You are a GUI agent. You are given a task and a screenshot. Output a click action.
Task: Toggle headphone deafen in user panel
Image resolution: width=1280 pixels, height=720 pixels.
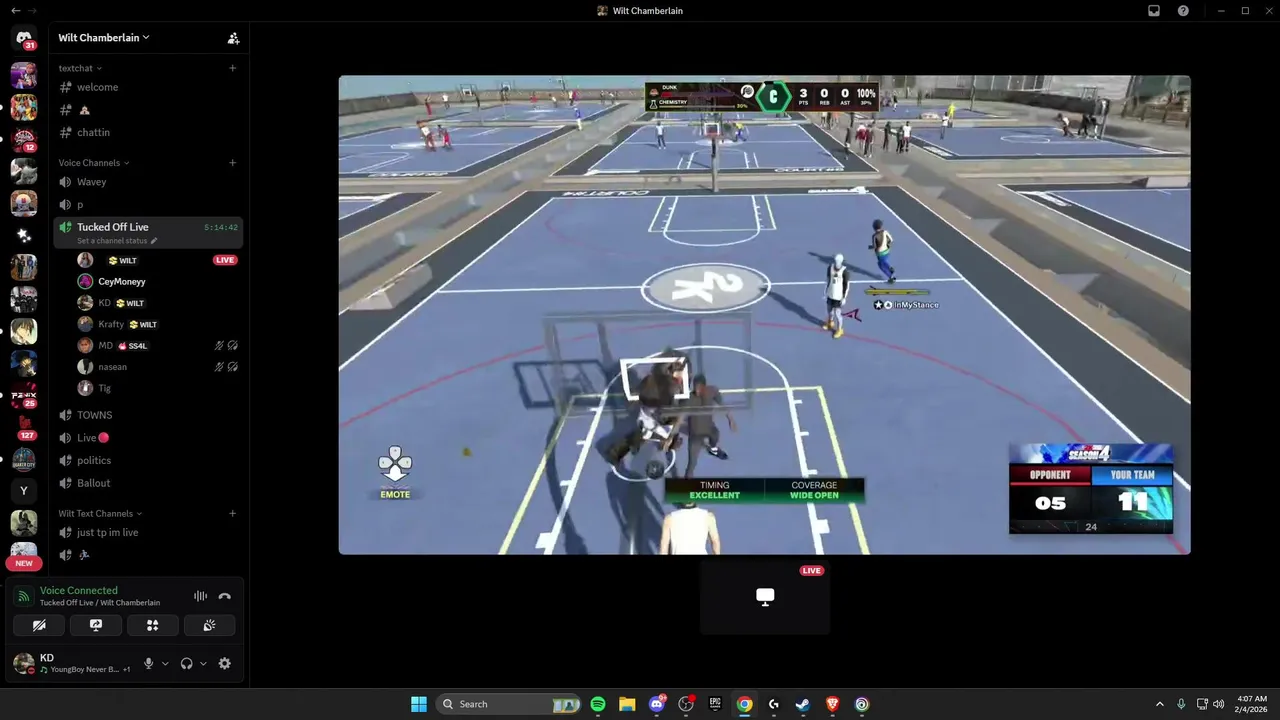[x=186, y=663]
